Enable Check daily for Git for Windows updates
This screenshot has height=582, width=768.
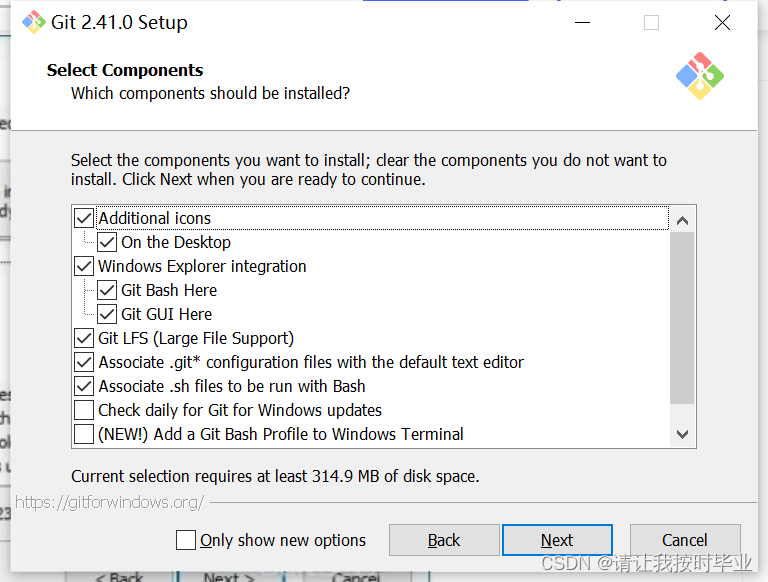tap(84, 410)
